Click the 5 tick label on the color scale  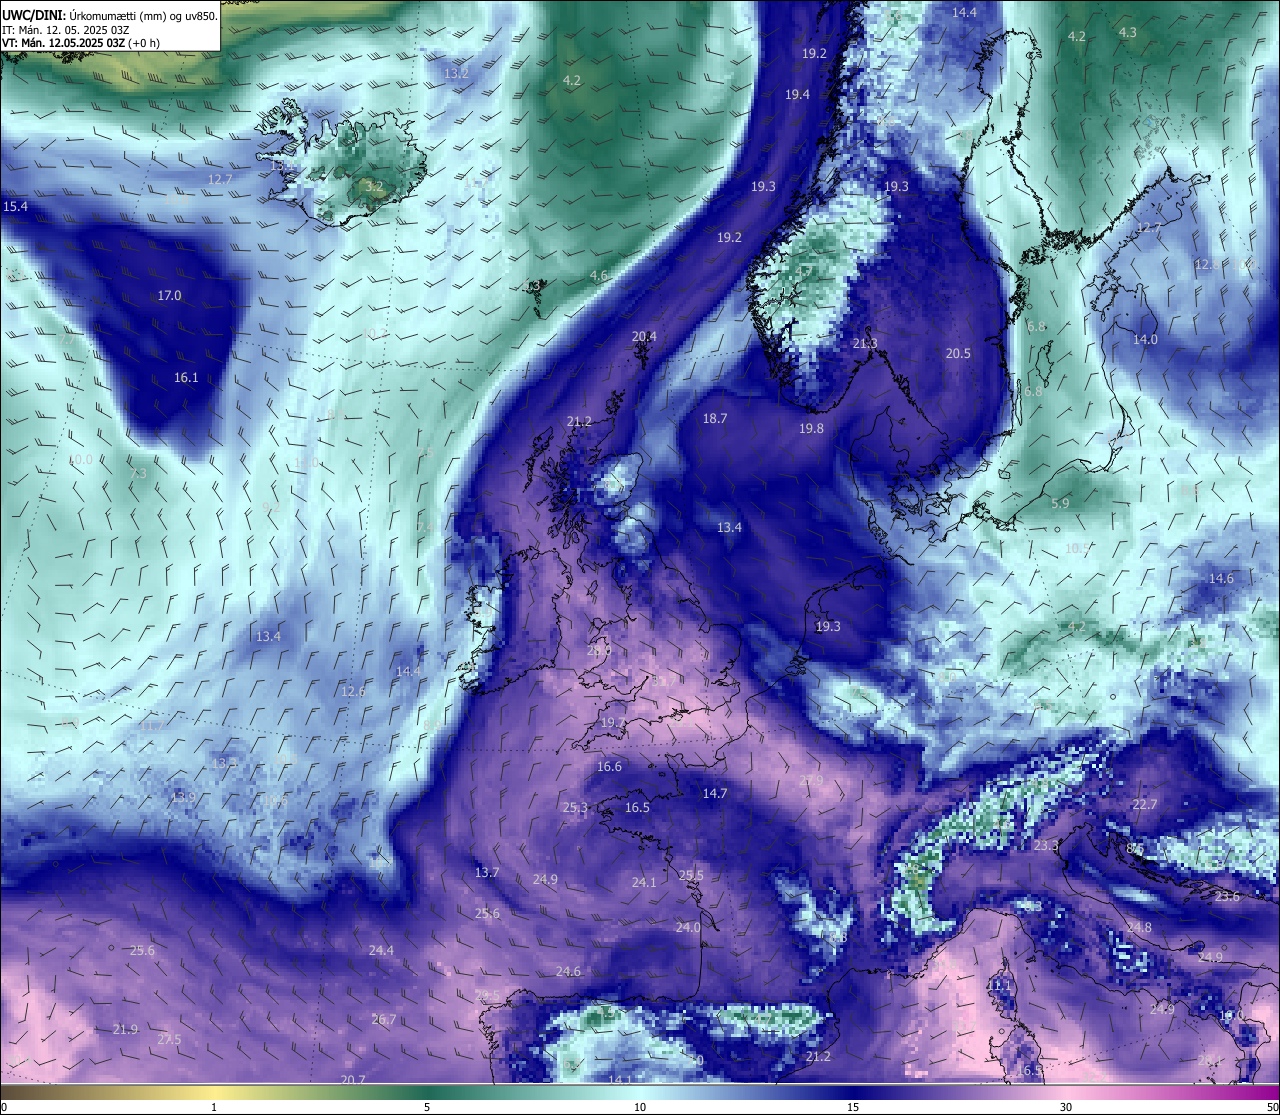click(427, 1107)
